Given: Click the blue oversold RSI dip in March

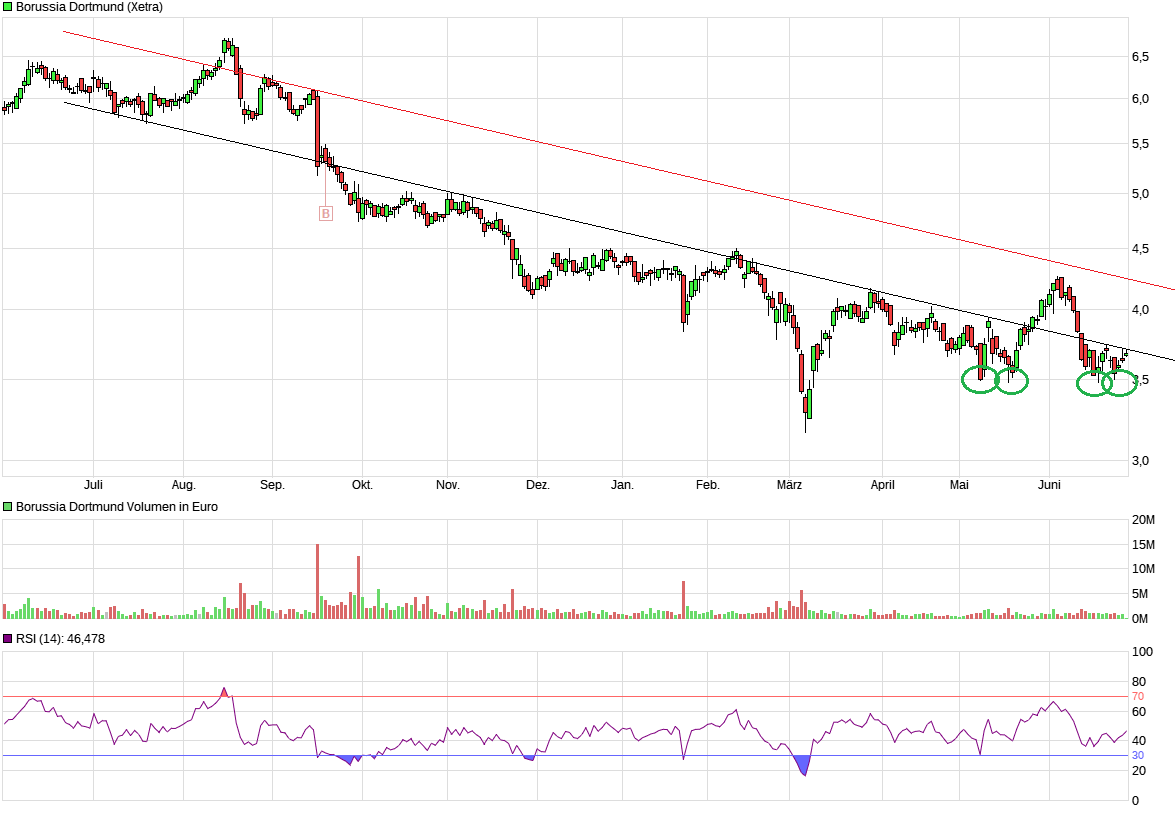Looking at the screenshot, I should [x=803, y=766].
